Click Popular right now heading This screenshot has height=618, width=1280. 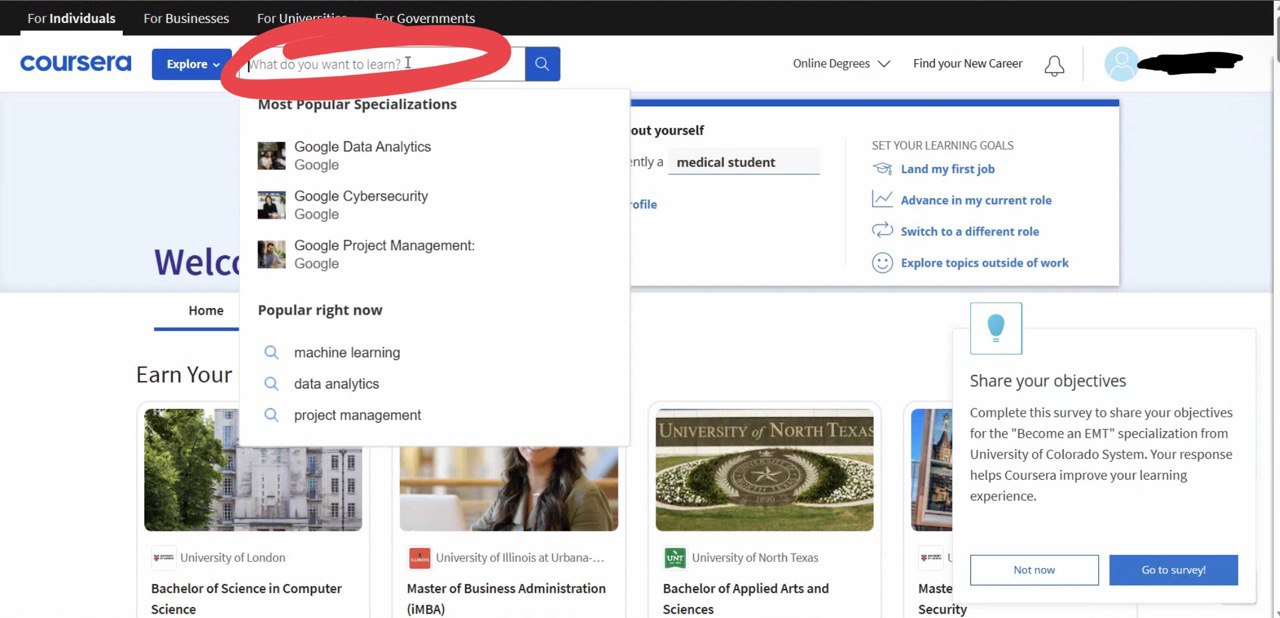point(320,310)
